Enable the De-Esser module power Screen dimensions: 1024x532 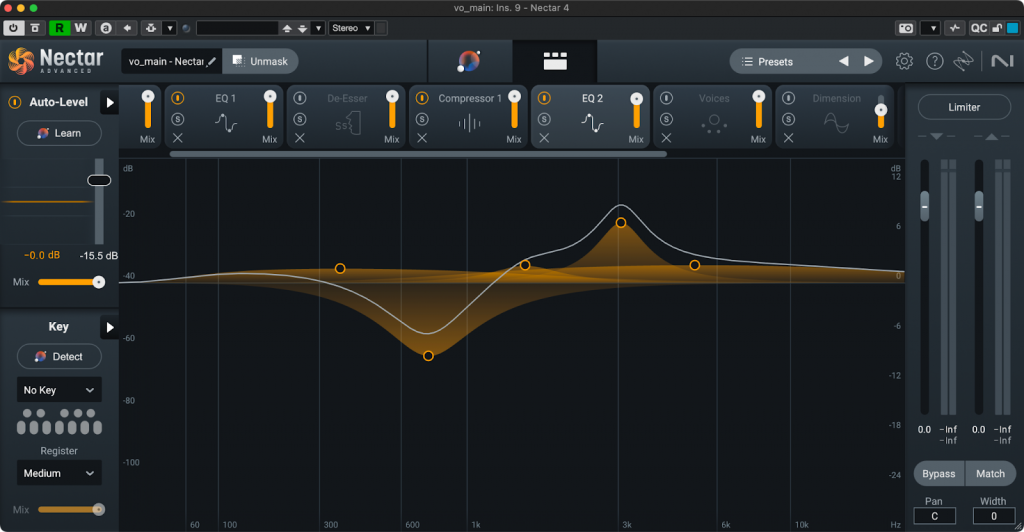click(300, 99)
